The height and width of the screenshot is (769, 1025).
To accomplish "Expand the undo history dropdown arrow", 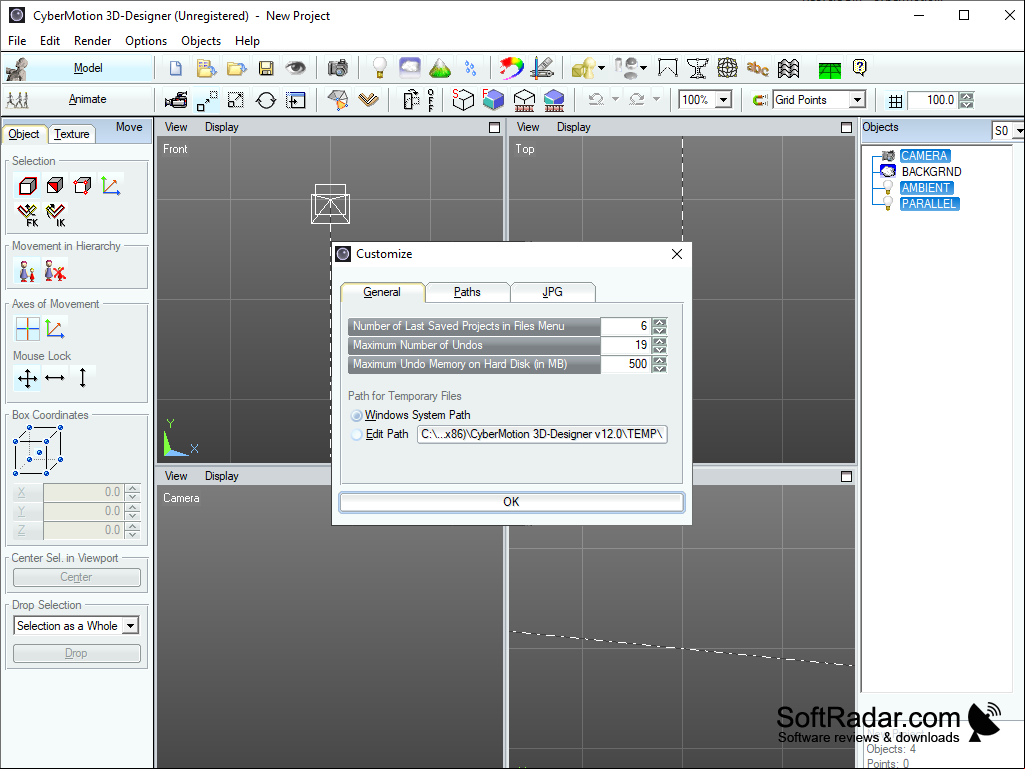I will (x=615, y=99).
